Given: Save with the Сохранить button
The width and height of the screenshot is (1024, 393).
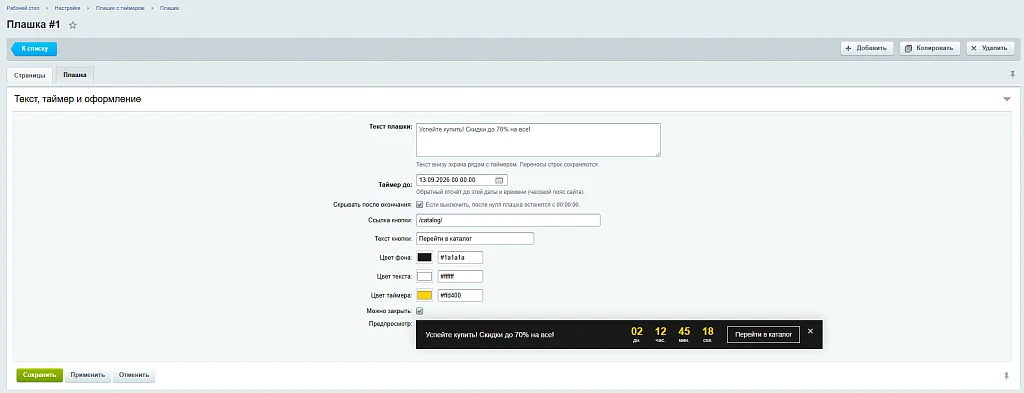Looking at the screenshot, I should point(39,375).
